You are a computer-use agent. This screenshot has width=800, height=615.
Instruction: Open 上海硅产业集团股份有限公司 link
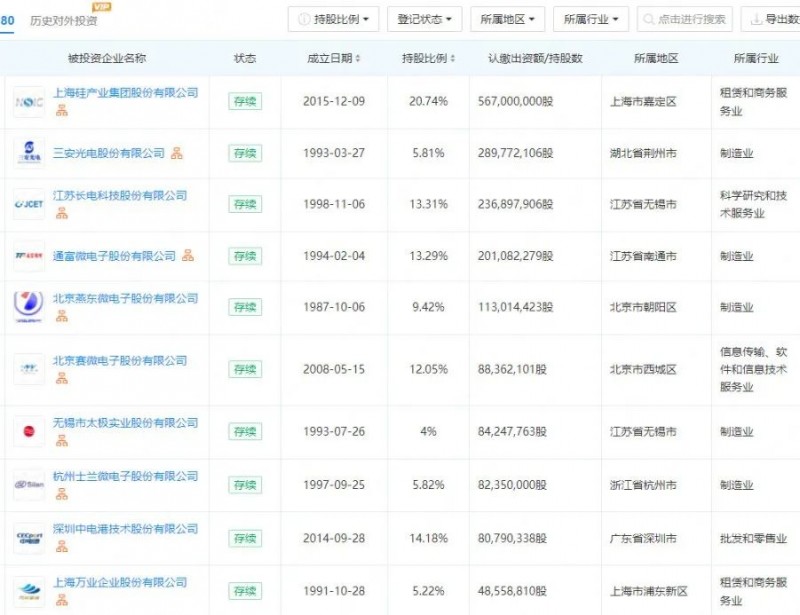click(x=126, y=93)
